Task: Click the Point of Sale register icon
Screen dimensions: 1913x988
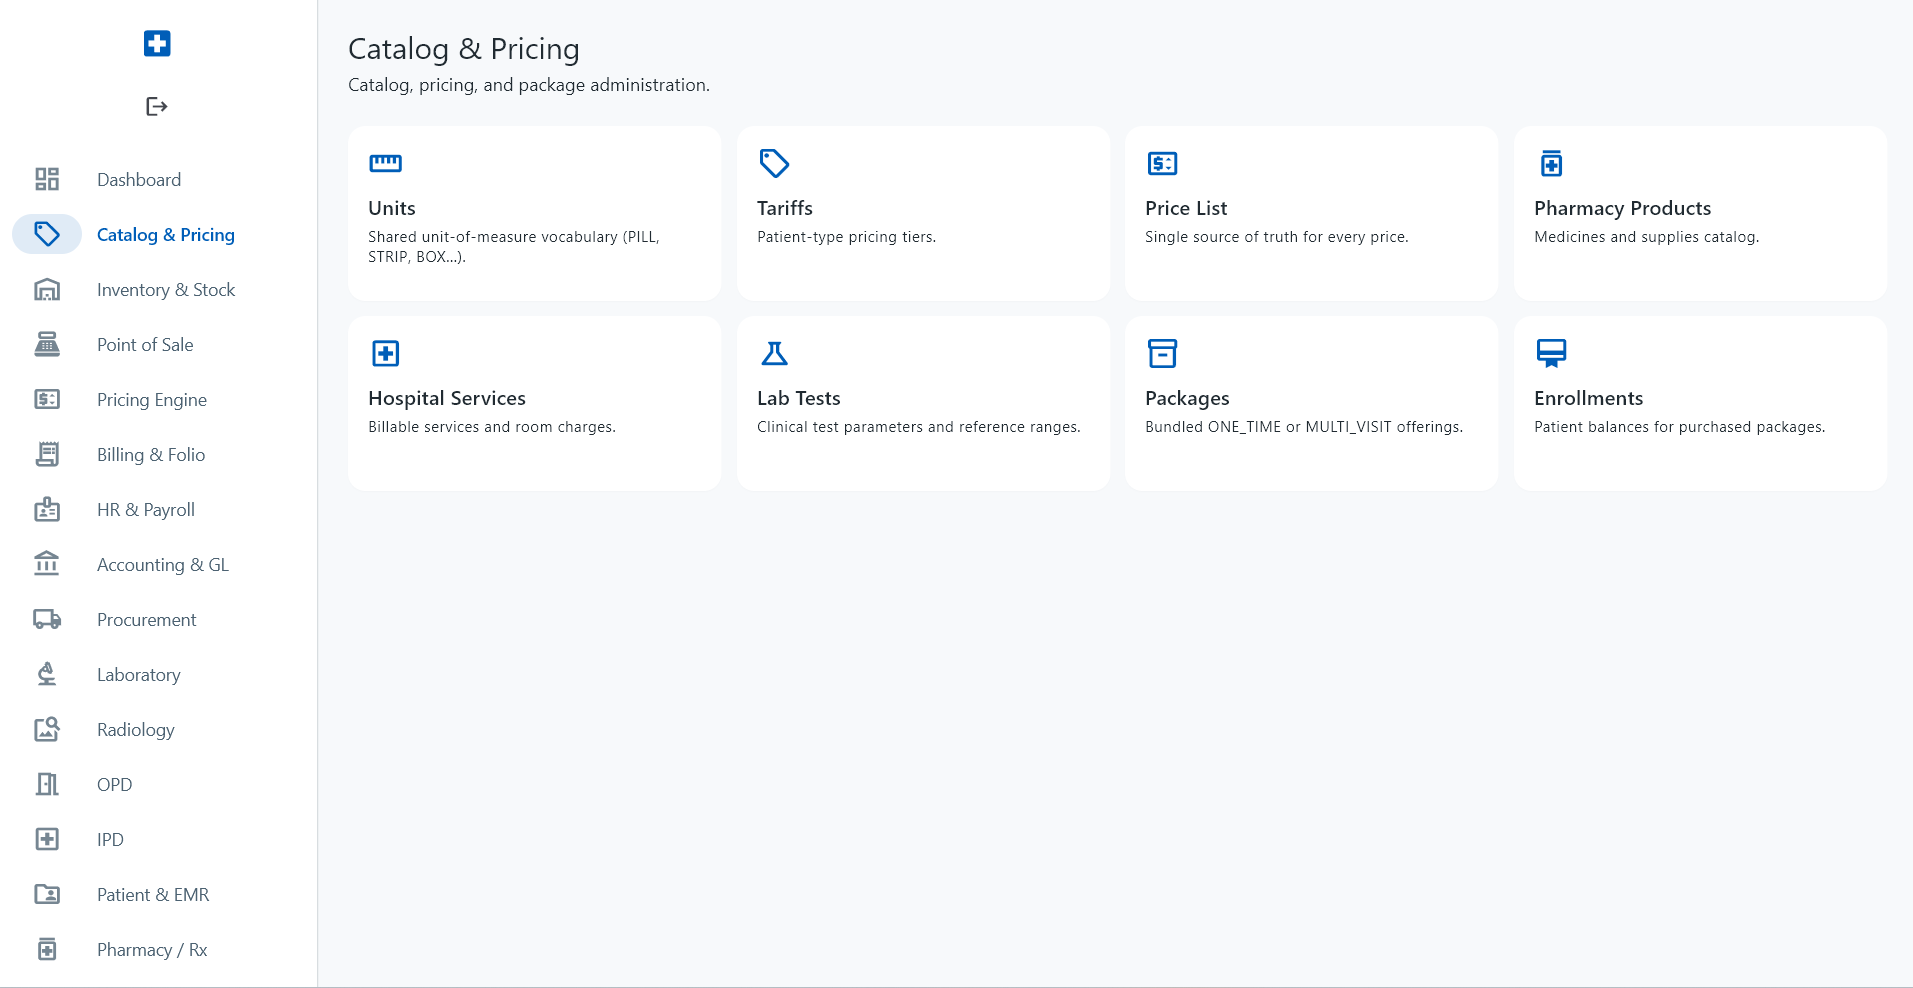Action: (47, 344)
